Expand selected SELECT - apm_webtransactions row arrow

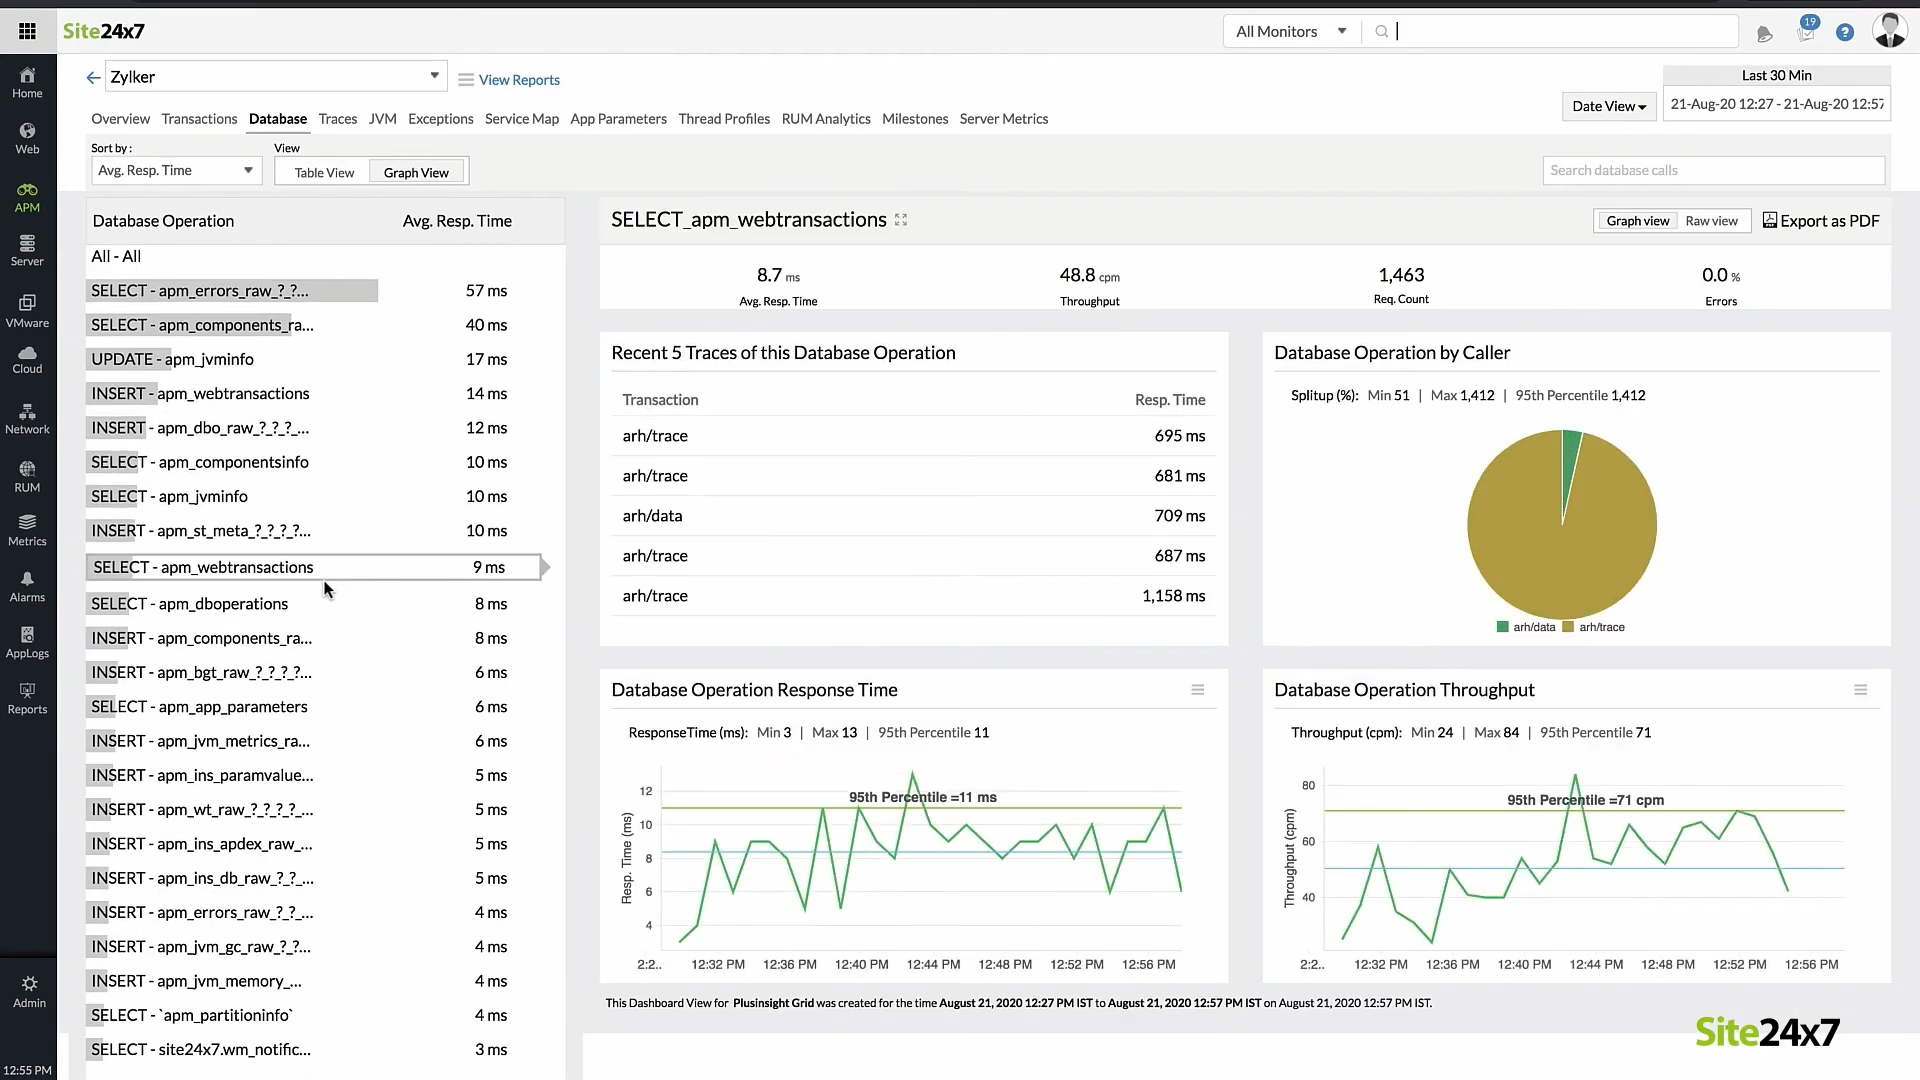point(545,567)
